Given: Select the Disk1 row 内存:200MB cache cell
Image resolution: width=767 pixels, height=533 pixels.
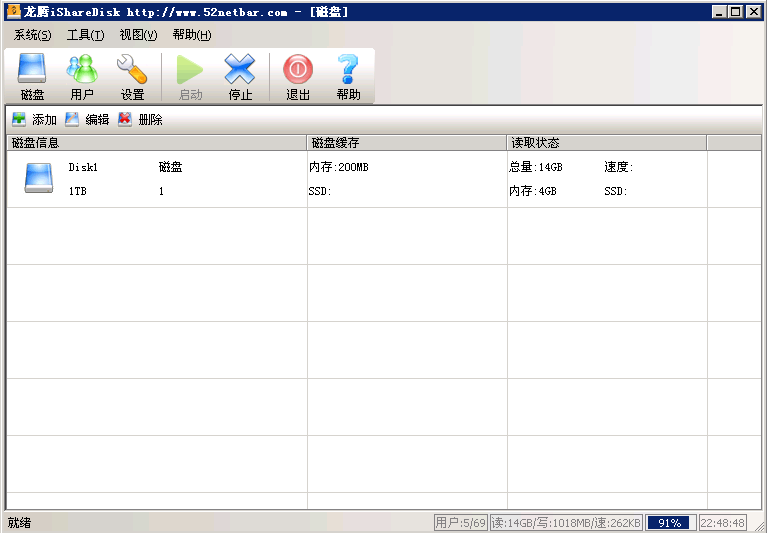Looking at the screenshot, I should coord(339,168).
